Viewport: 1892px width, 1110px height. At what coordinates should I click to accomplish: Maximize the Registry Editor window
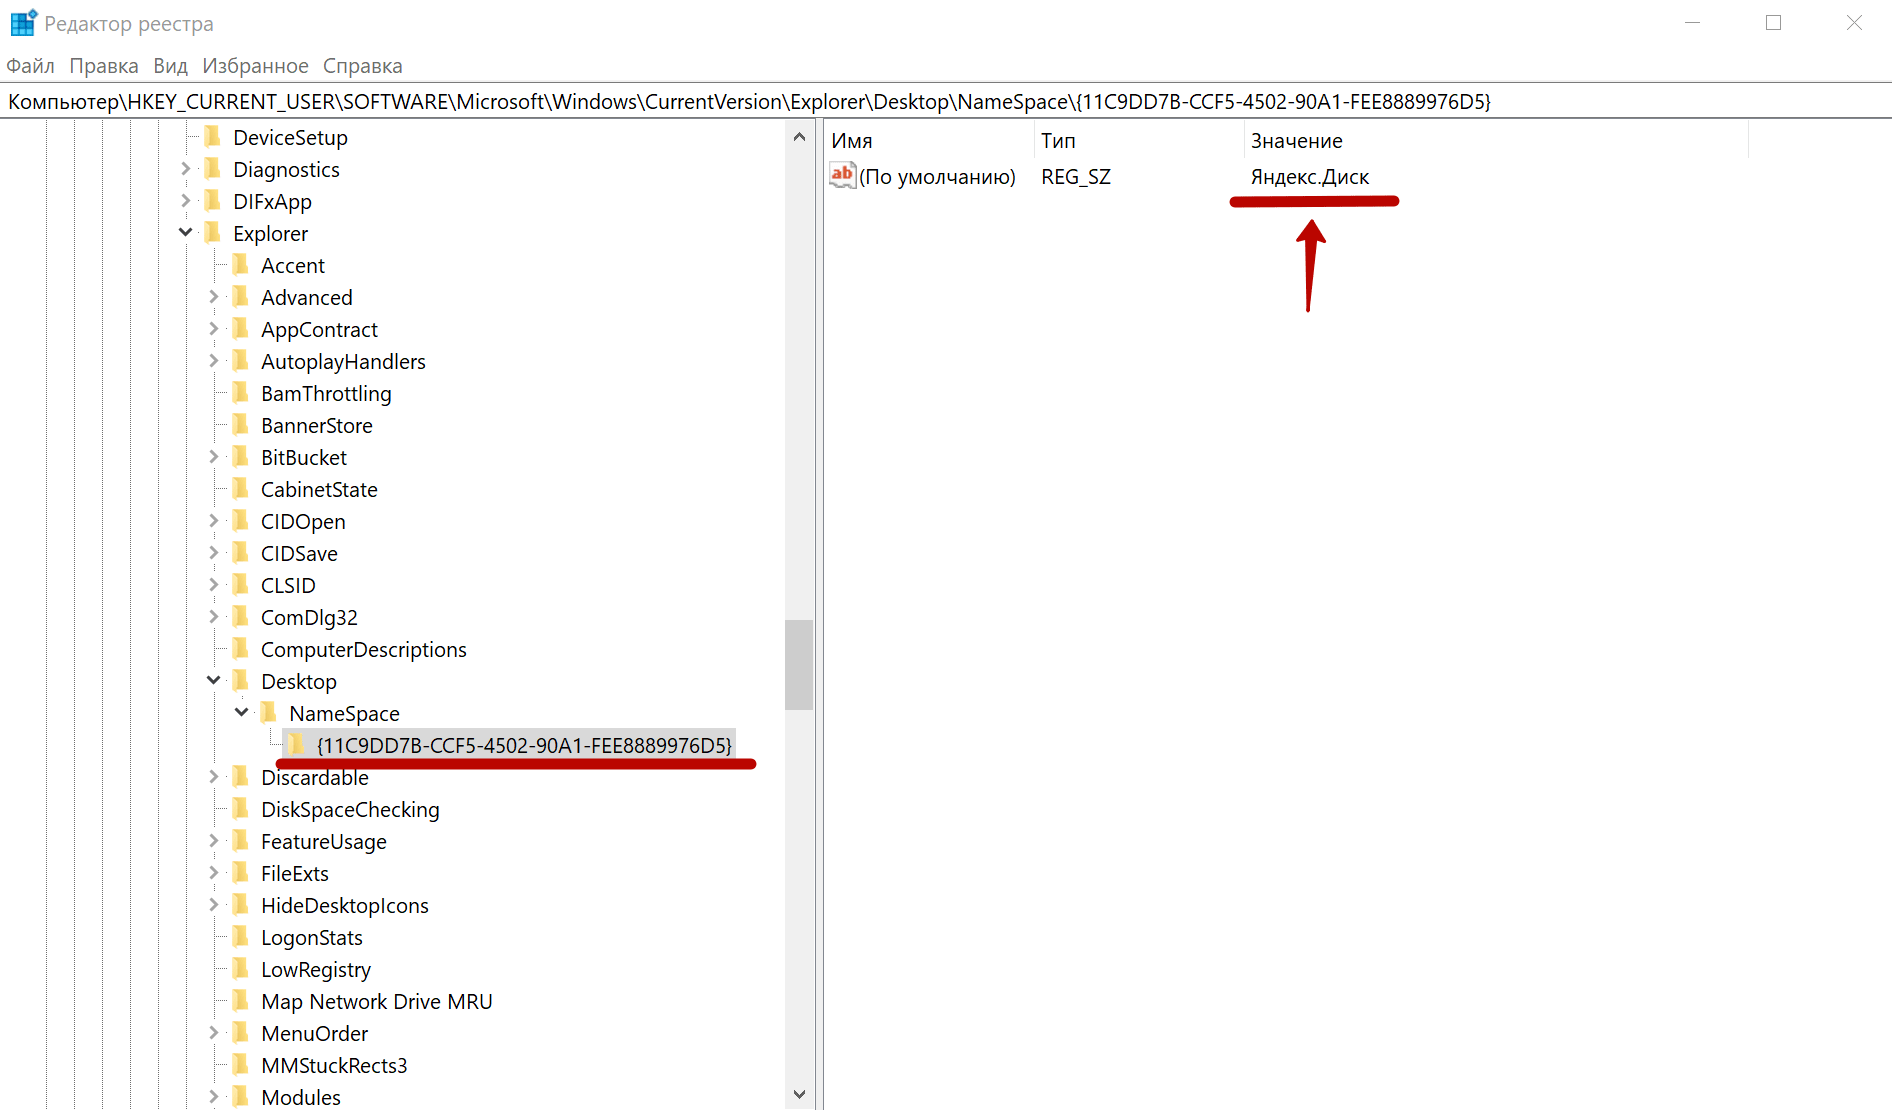point(1773,22)
